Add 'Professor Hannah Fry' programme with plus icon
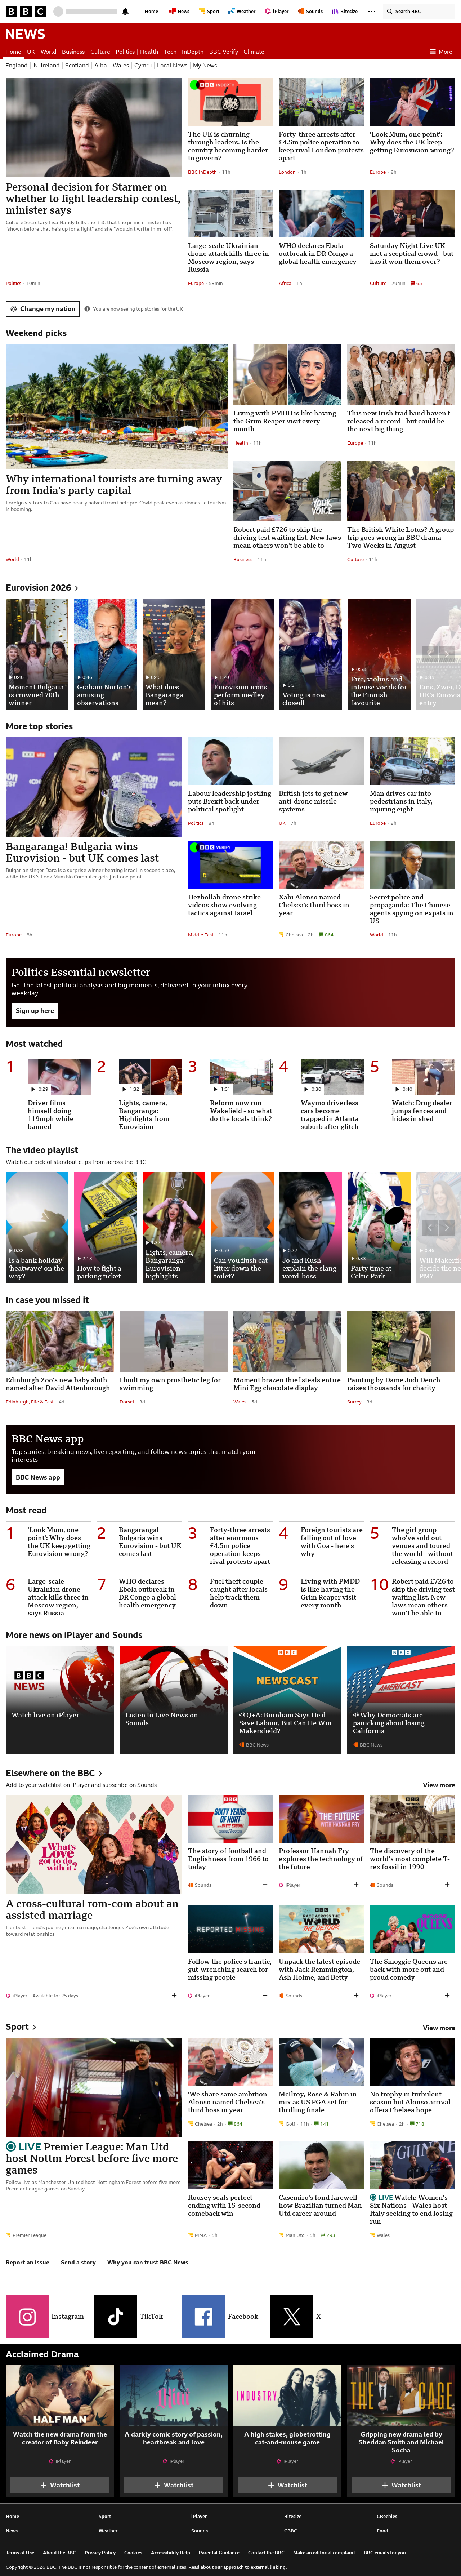Viewport: 461px width, 2576px height. coord(356,1885)
